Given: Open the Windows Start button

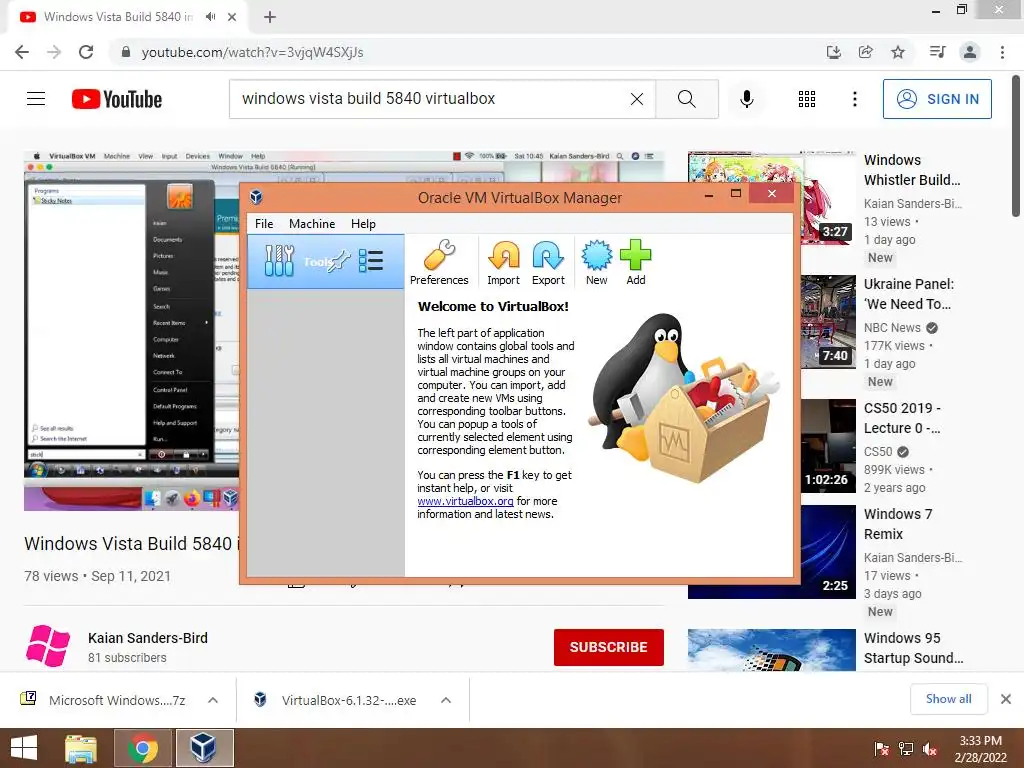Looking at the screenshot, I should click(x=24, y=748).
